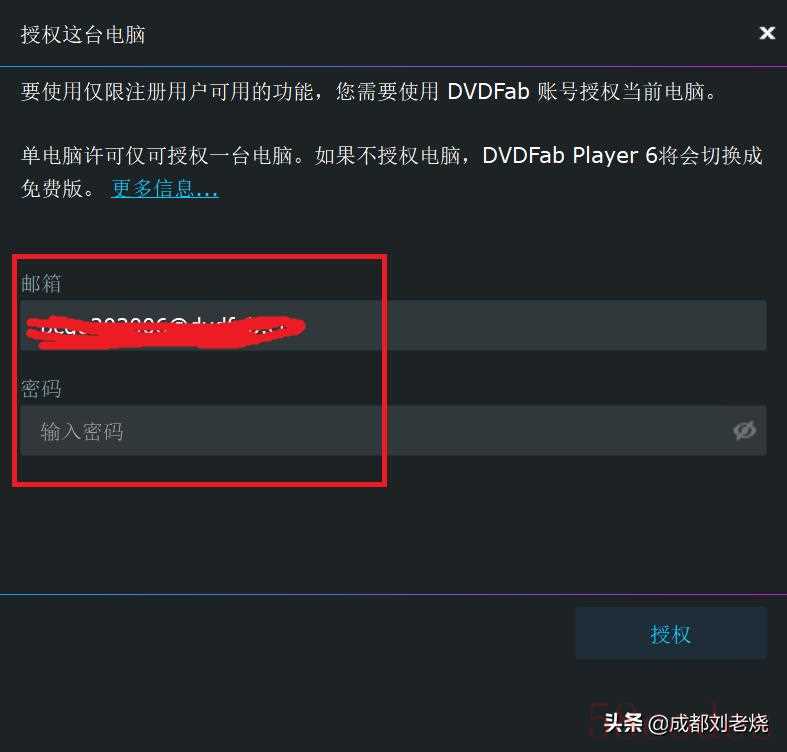The image size is (787, 752).
Task: Click the 单电脑许可仅可授权一台电脑 sentence
Action: (x=157, y=156)
